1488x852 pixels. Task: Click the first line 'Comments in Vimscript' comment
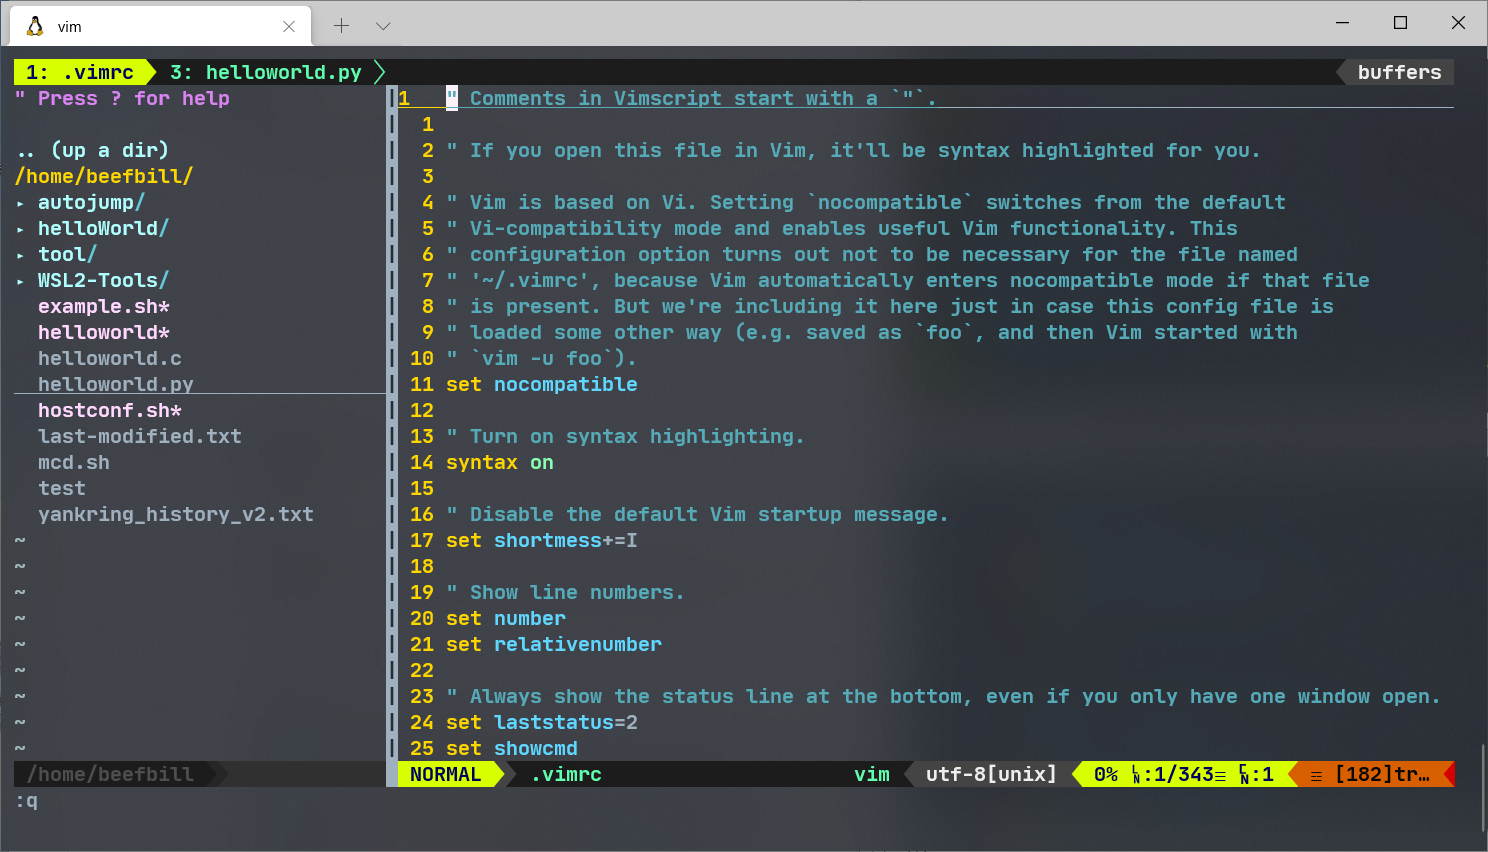(691, 98)
